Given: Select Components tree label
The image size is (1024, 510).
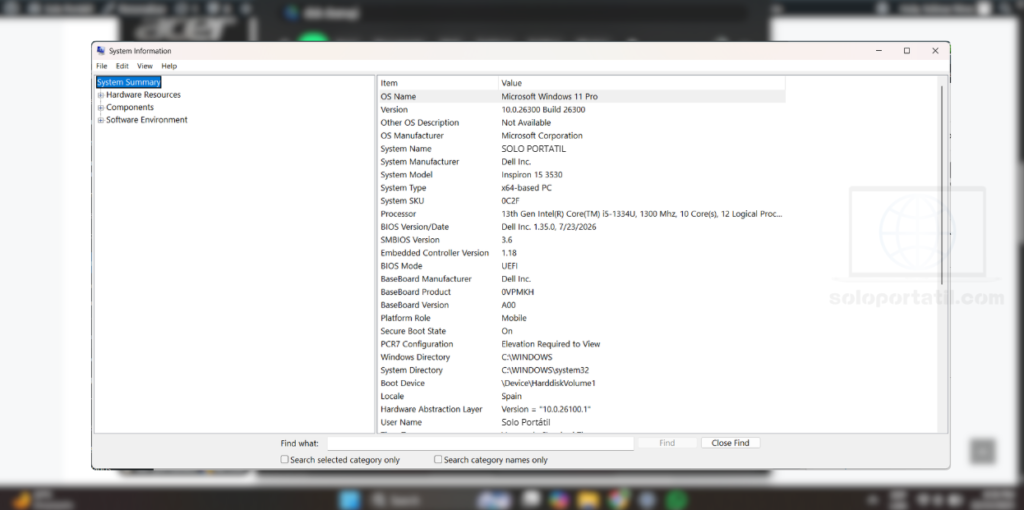Looking at the screenshot, I should pos(130,107).
